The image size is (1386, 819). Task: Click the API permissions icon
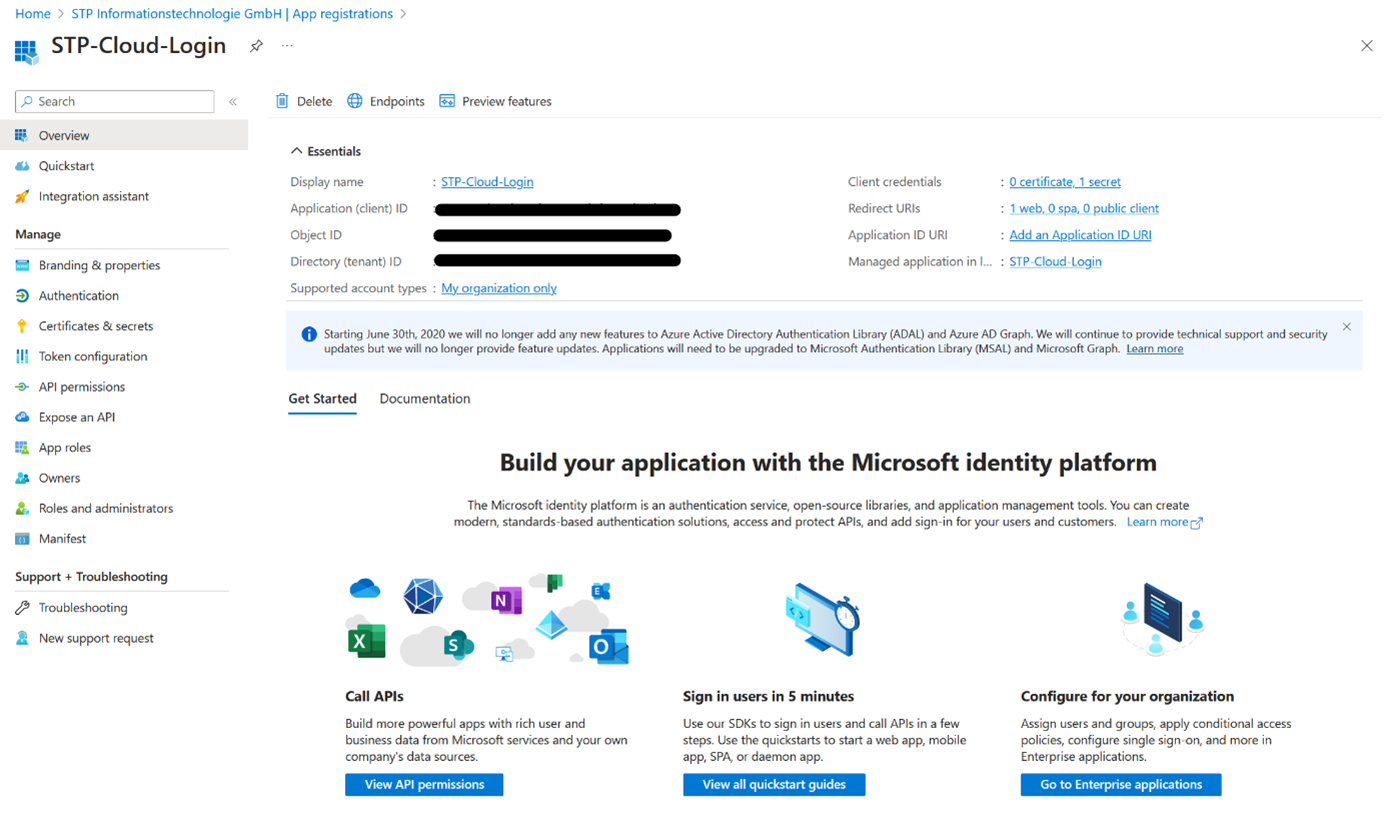pos(22,387)
